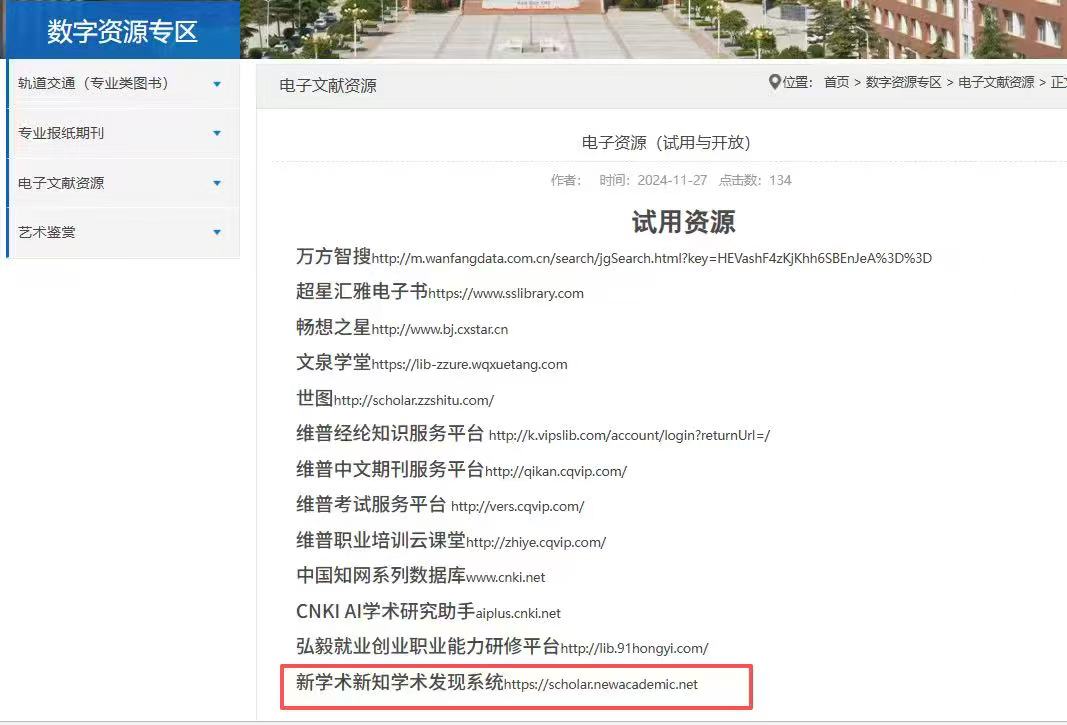Viewport: 1067px width, 725px height.
Task: Open 超星汇雅电子书 sslibrary link
Action: [505, 293]
